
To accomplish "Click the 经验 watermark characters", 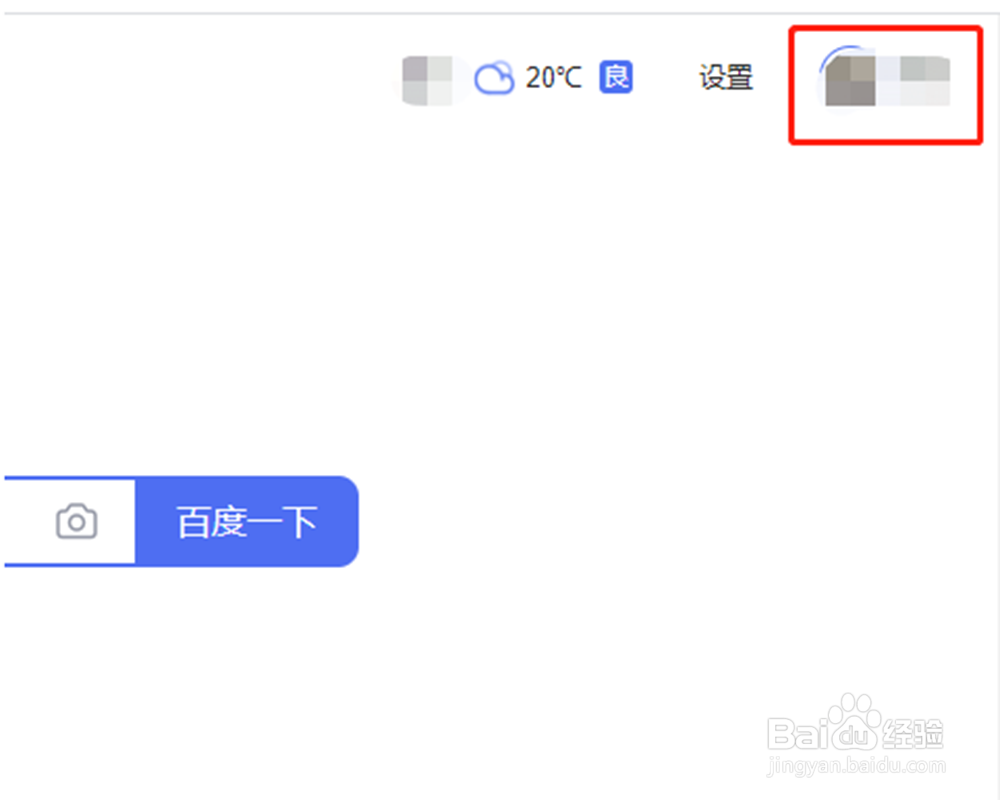I will pos(913,733).
